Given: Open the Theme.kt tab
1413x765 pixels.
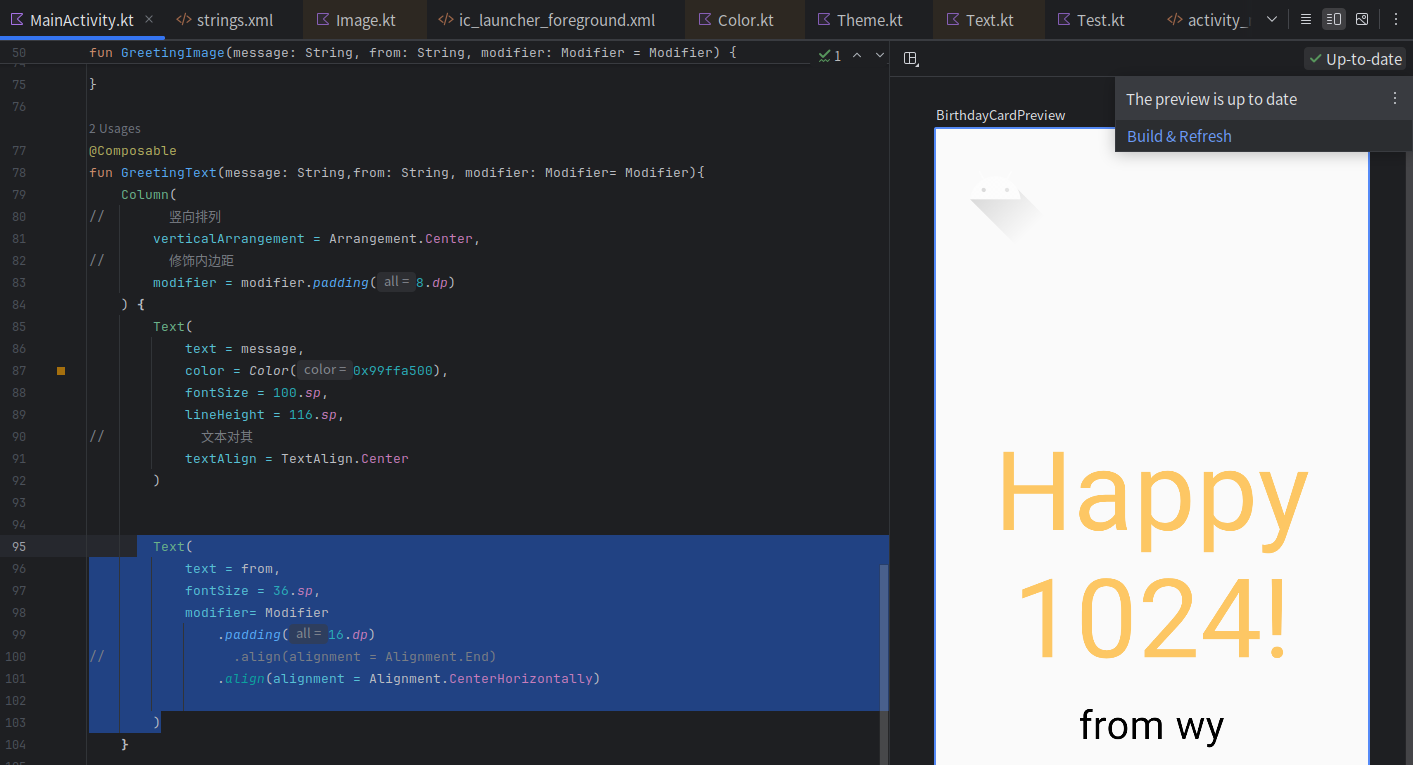Looking at the screenshot, I should [x=870, y=20].
